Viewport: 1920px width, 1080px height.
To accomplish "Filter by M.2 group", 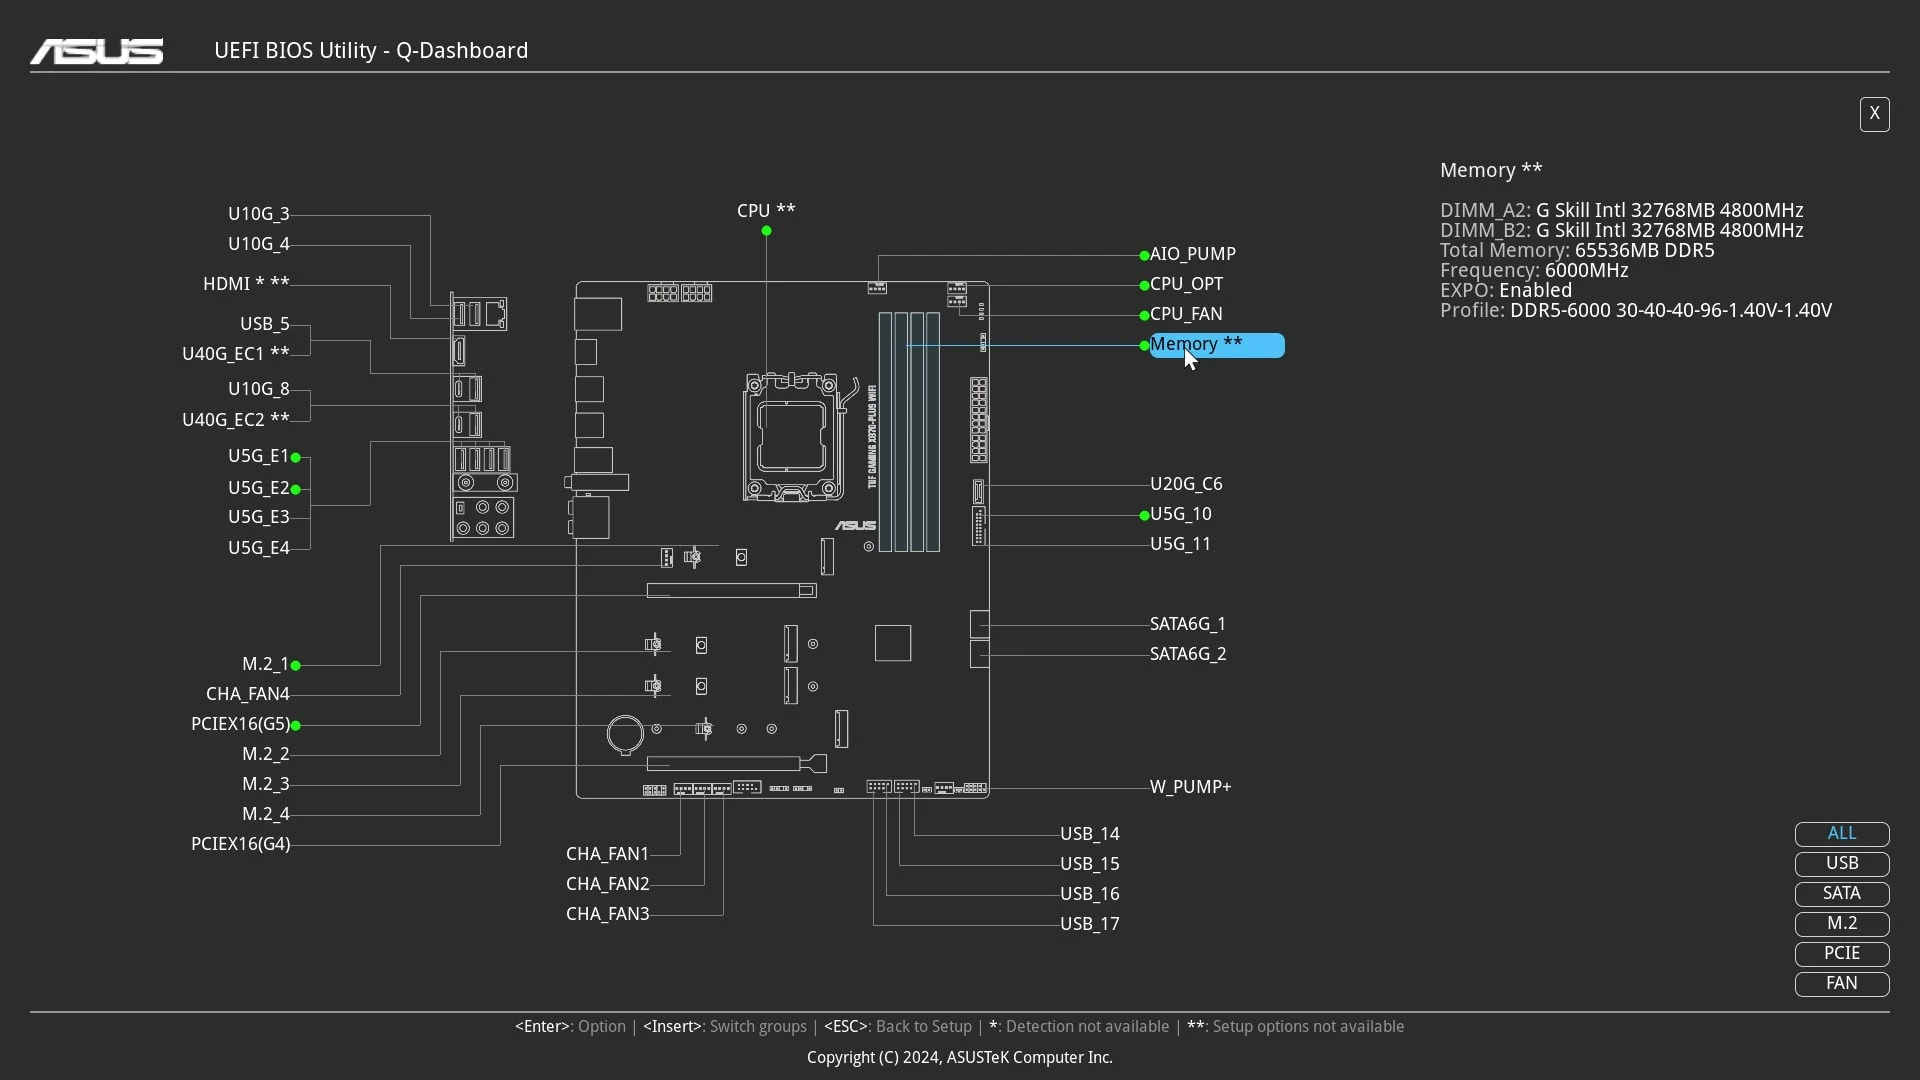I will [x=1841, y=924].
